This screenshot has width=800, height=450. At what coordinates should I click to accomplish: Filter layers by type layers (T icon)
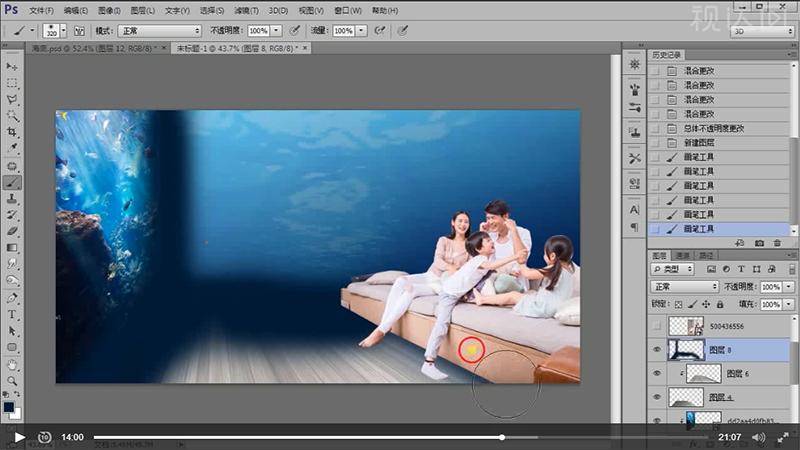pos(741,269)
